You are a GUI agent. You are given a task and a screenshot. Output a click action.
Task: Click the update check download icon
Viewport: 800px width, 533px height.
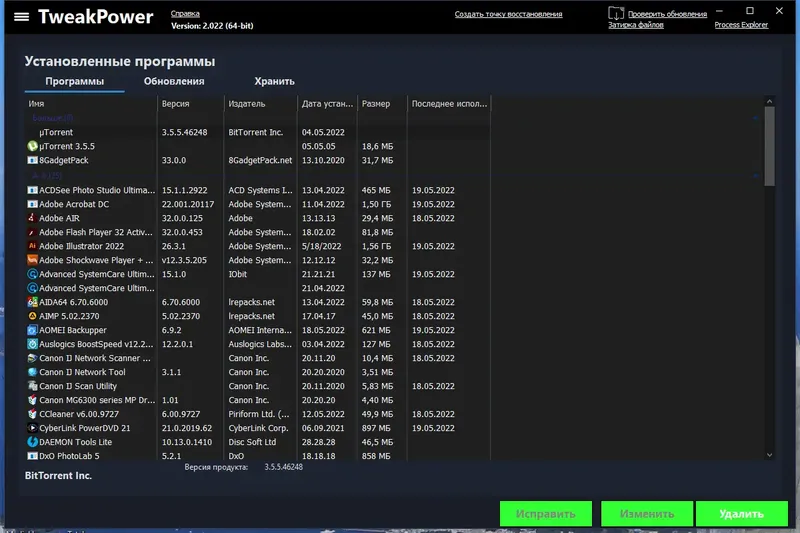[616, 13]
